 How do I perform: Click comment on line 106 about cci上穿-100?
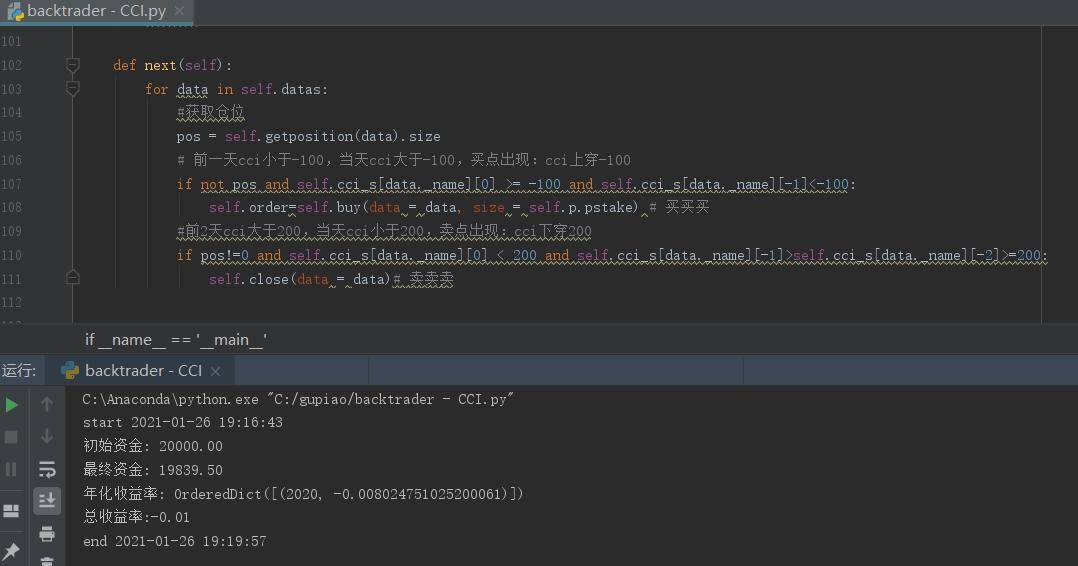[x=404, y=160]
